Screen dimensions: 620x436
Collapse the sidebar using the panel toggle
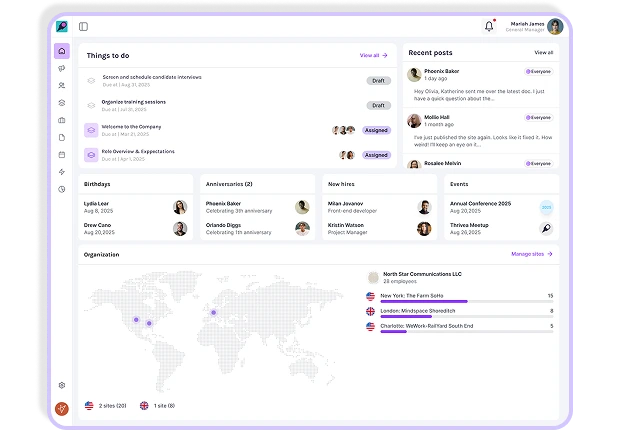83,26
